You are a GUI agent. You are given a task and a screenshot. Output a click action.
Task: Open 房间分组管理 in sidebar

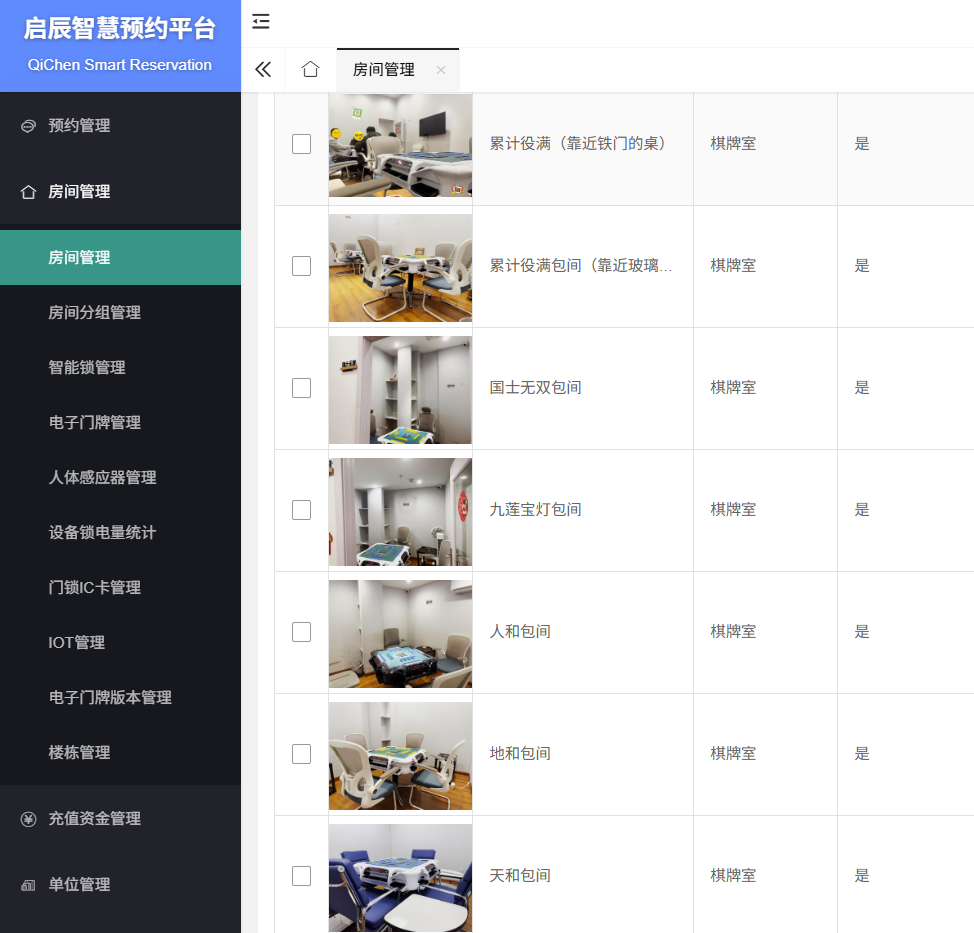click(121, 312)
